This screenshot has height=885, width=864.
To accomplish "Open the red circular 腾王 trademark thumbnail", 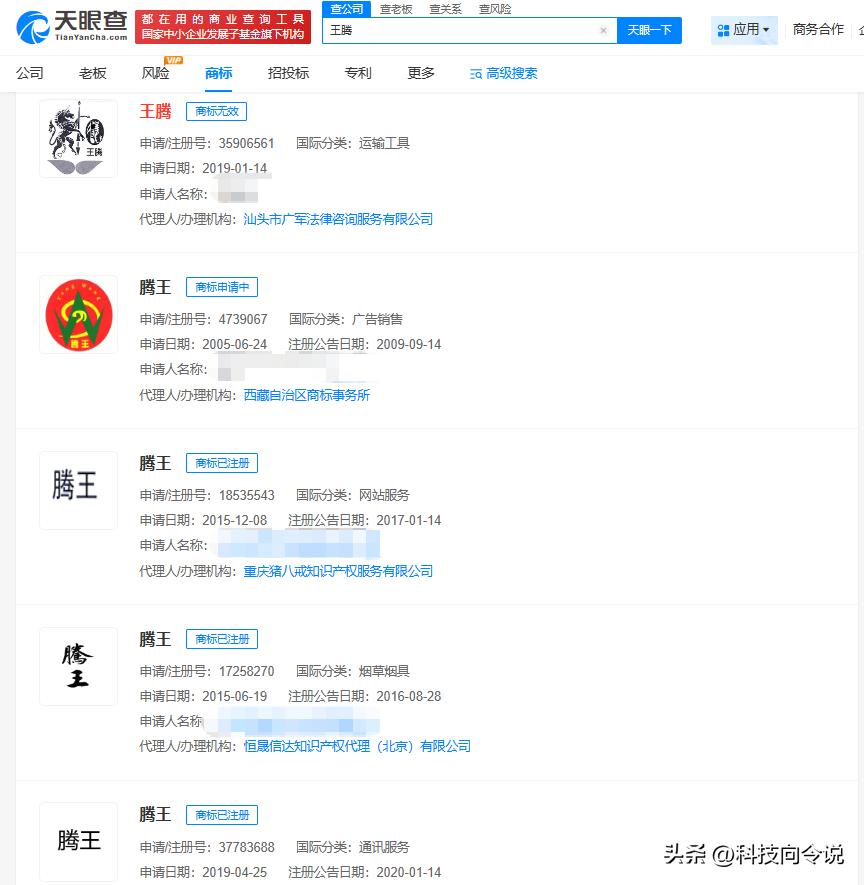I will pyautogui.click(x=78, y=315).
